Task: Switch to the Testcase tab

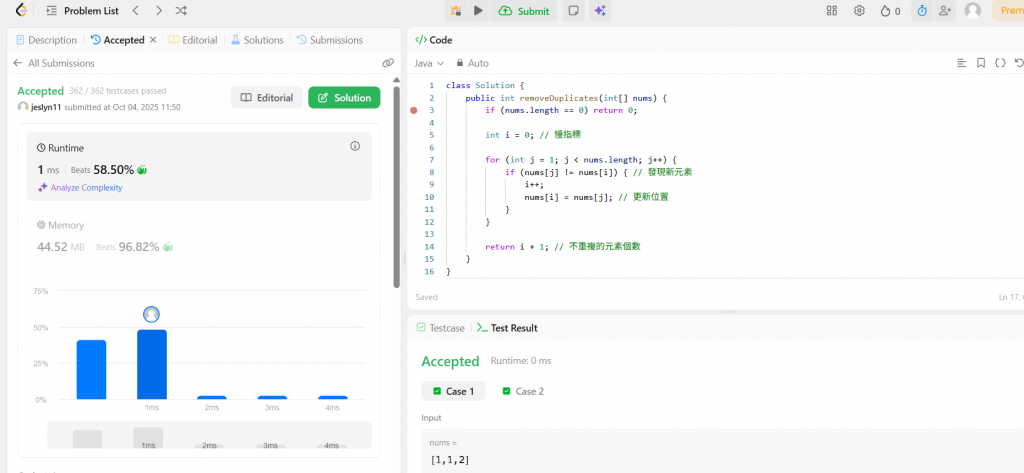Action: pyautogui.click(x=441, y=328)
